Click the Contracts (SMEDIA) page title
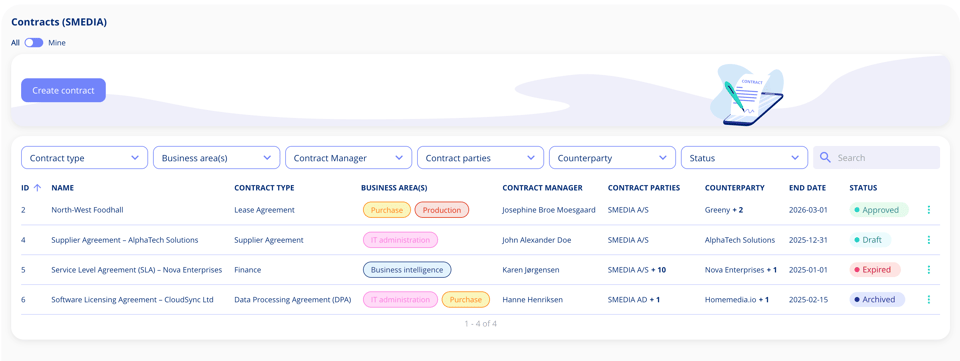The height and width of the screenshot is (361, 960). click(59, 22)
